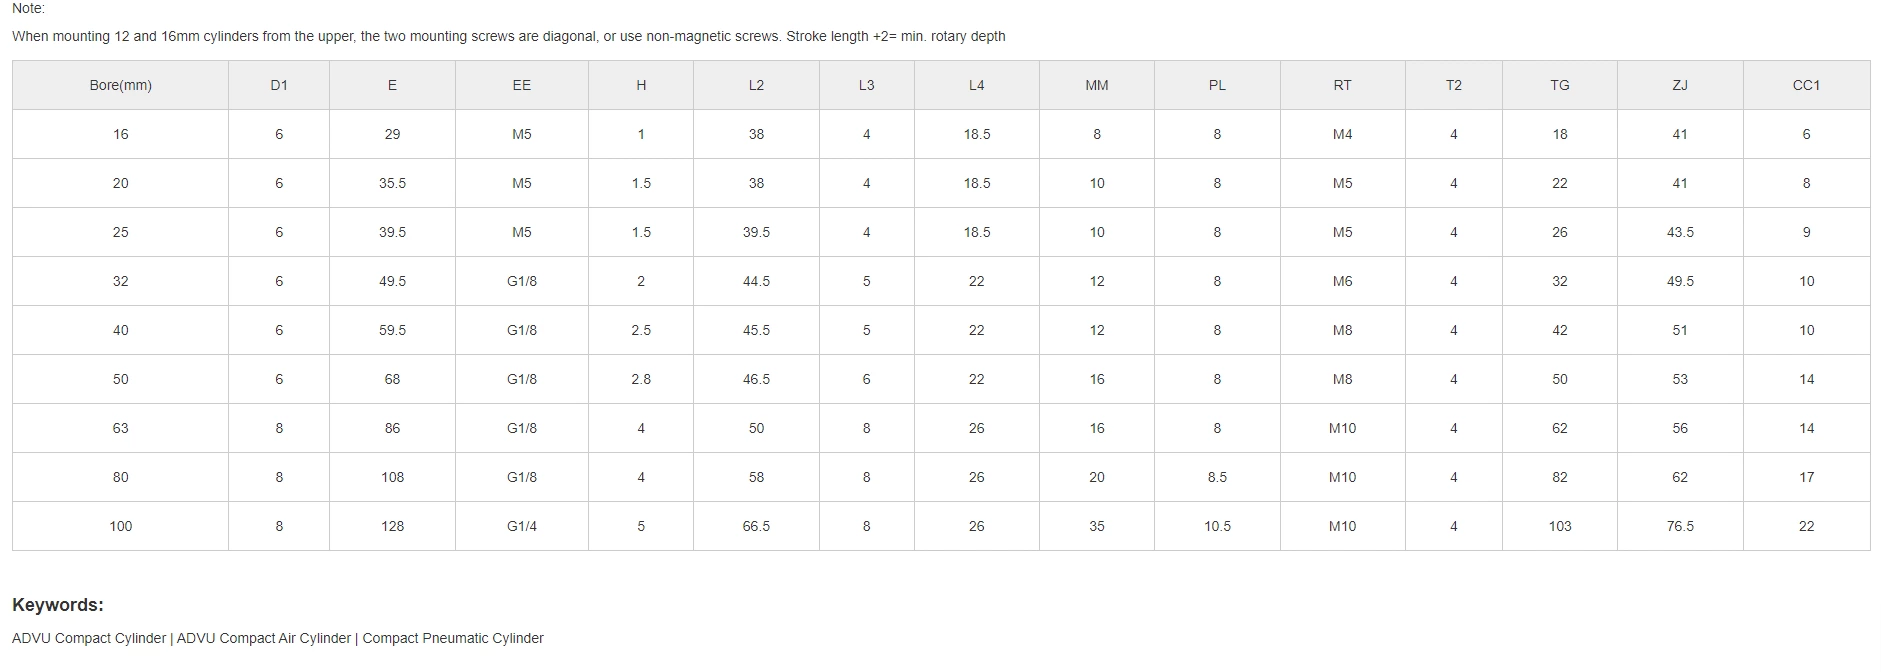Click the MM column header

[x=1096, y=85]
